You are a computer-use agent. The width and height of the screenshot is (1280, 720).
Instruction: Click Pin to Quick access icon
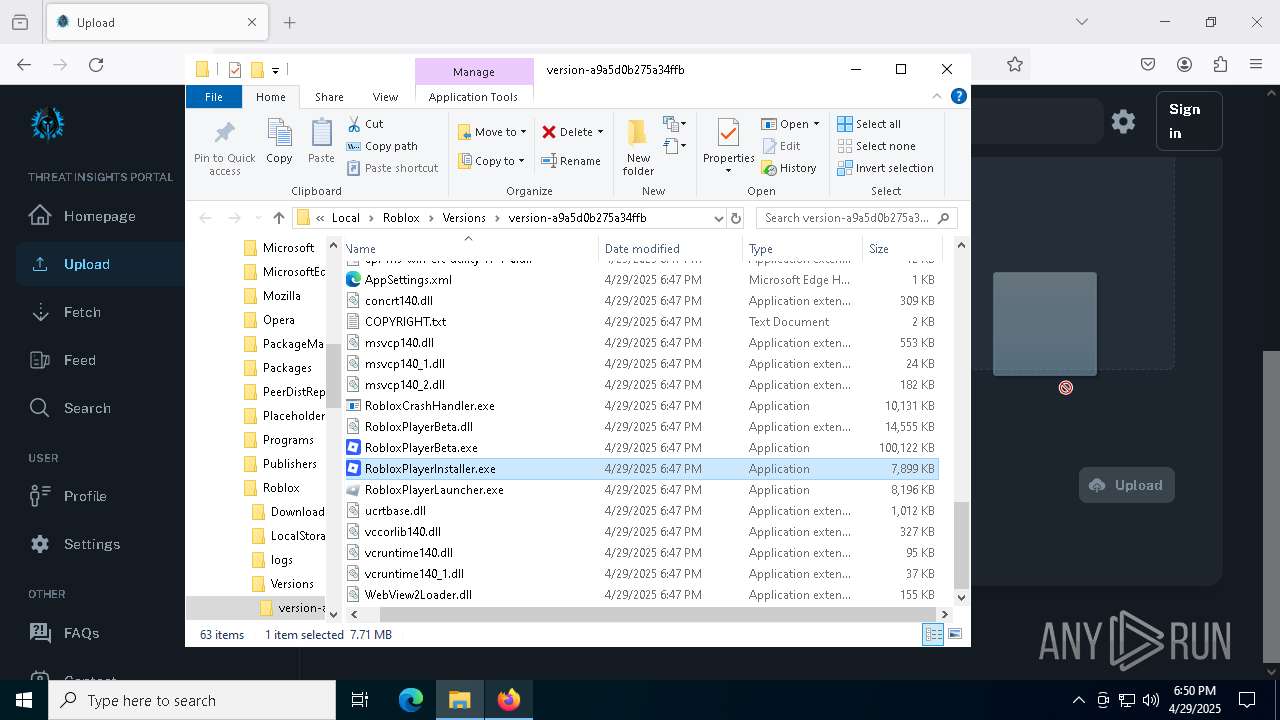pos(224,147)
